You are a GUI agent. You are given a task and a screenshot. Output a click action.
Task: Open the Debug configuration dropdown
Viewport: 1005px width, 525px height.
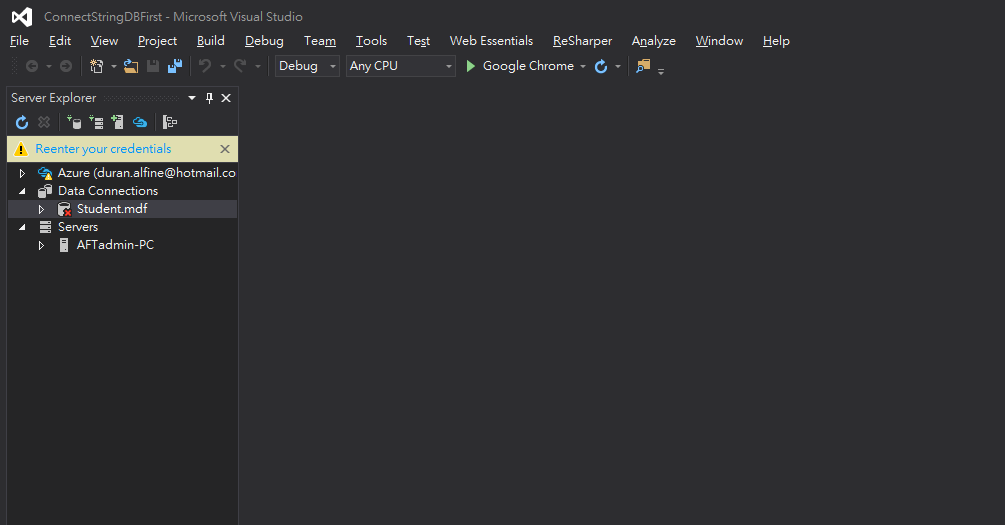307,66
